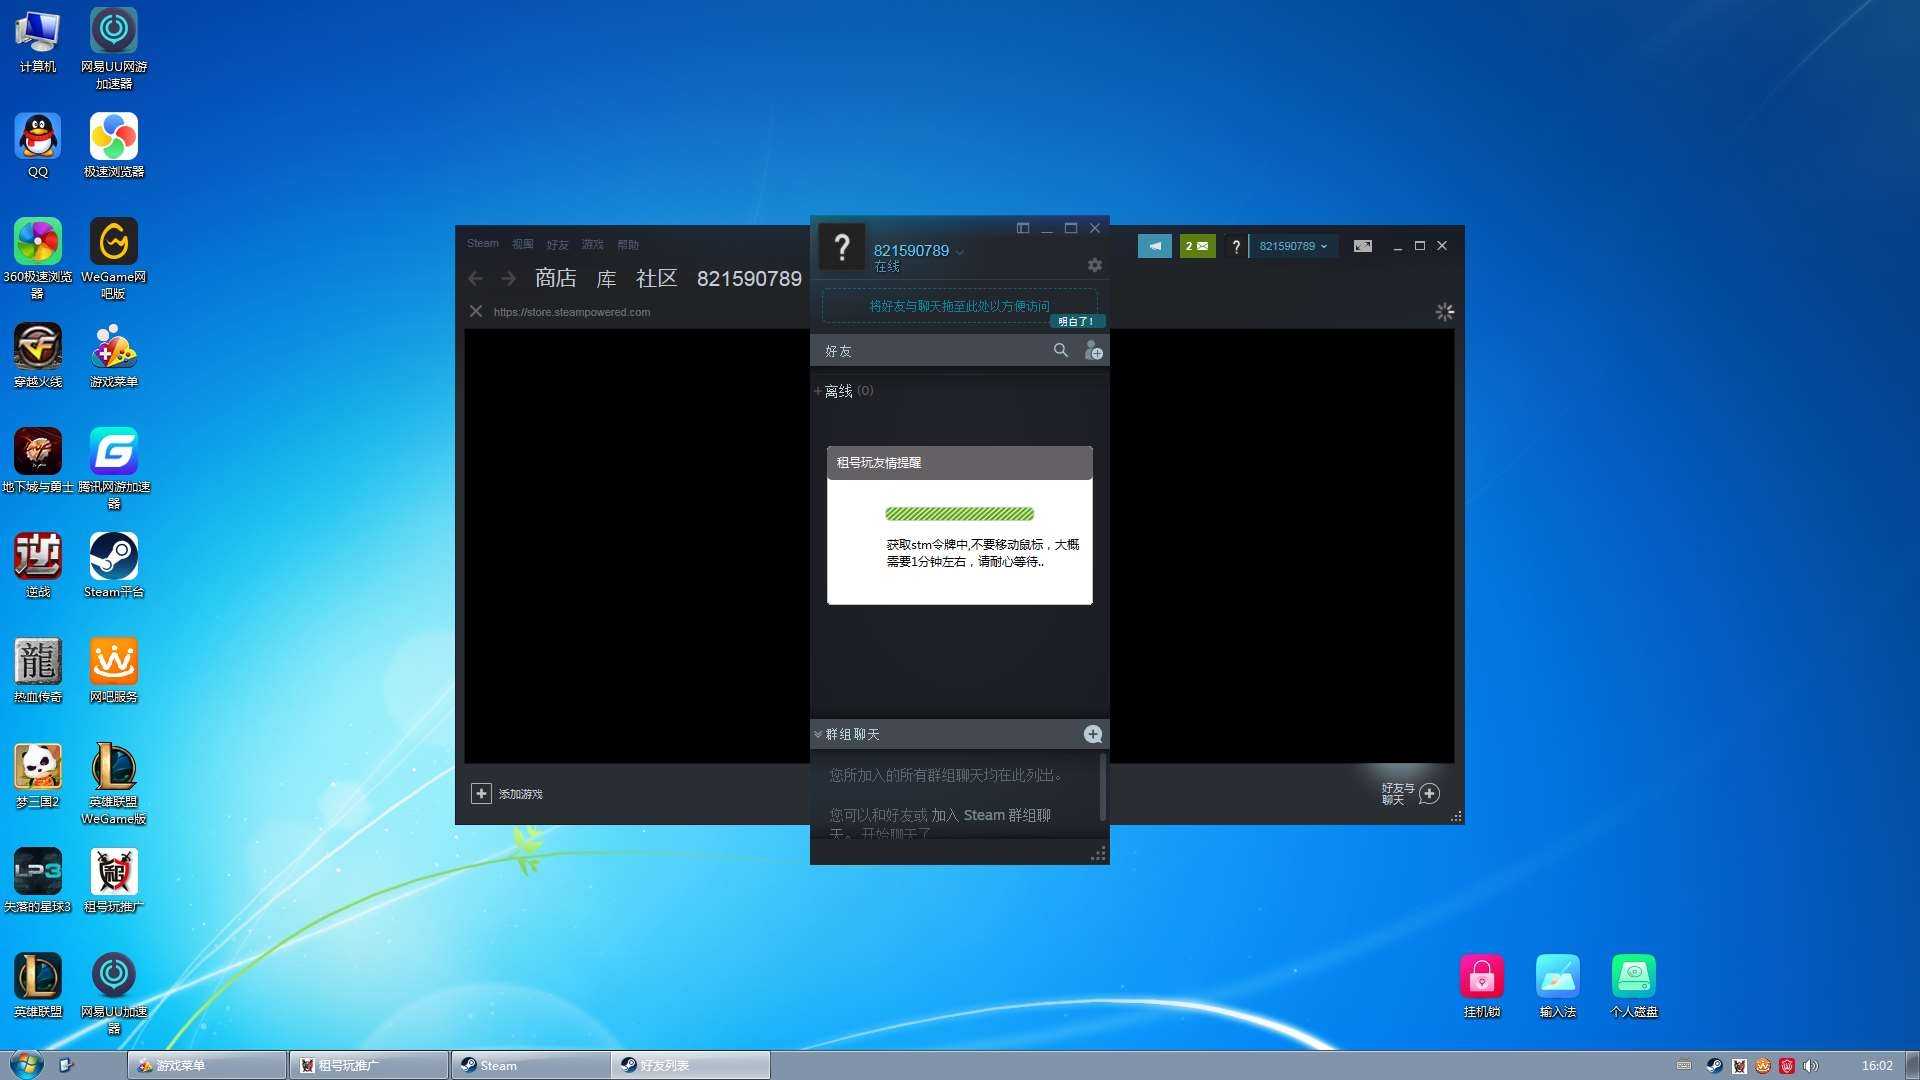Open the 游戏 menu
The width and height of the screenshot is (1920, 1080).
(x=593, y=244)
